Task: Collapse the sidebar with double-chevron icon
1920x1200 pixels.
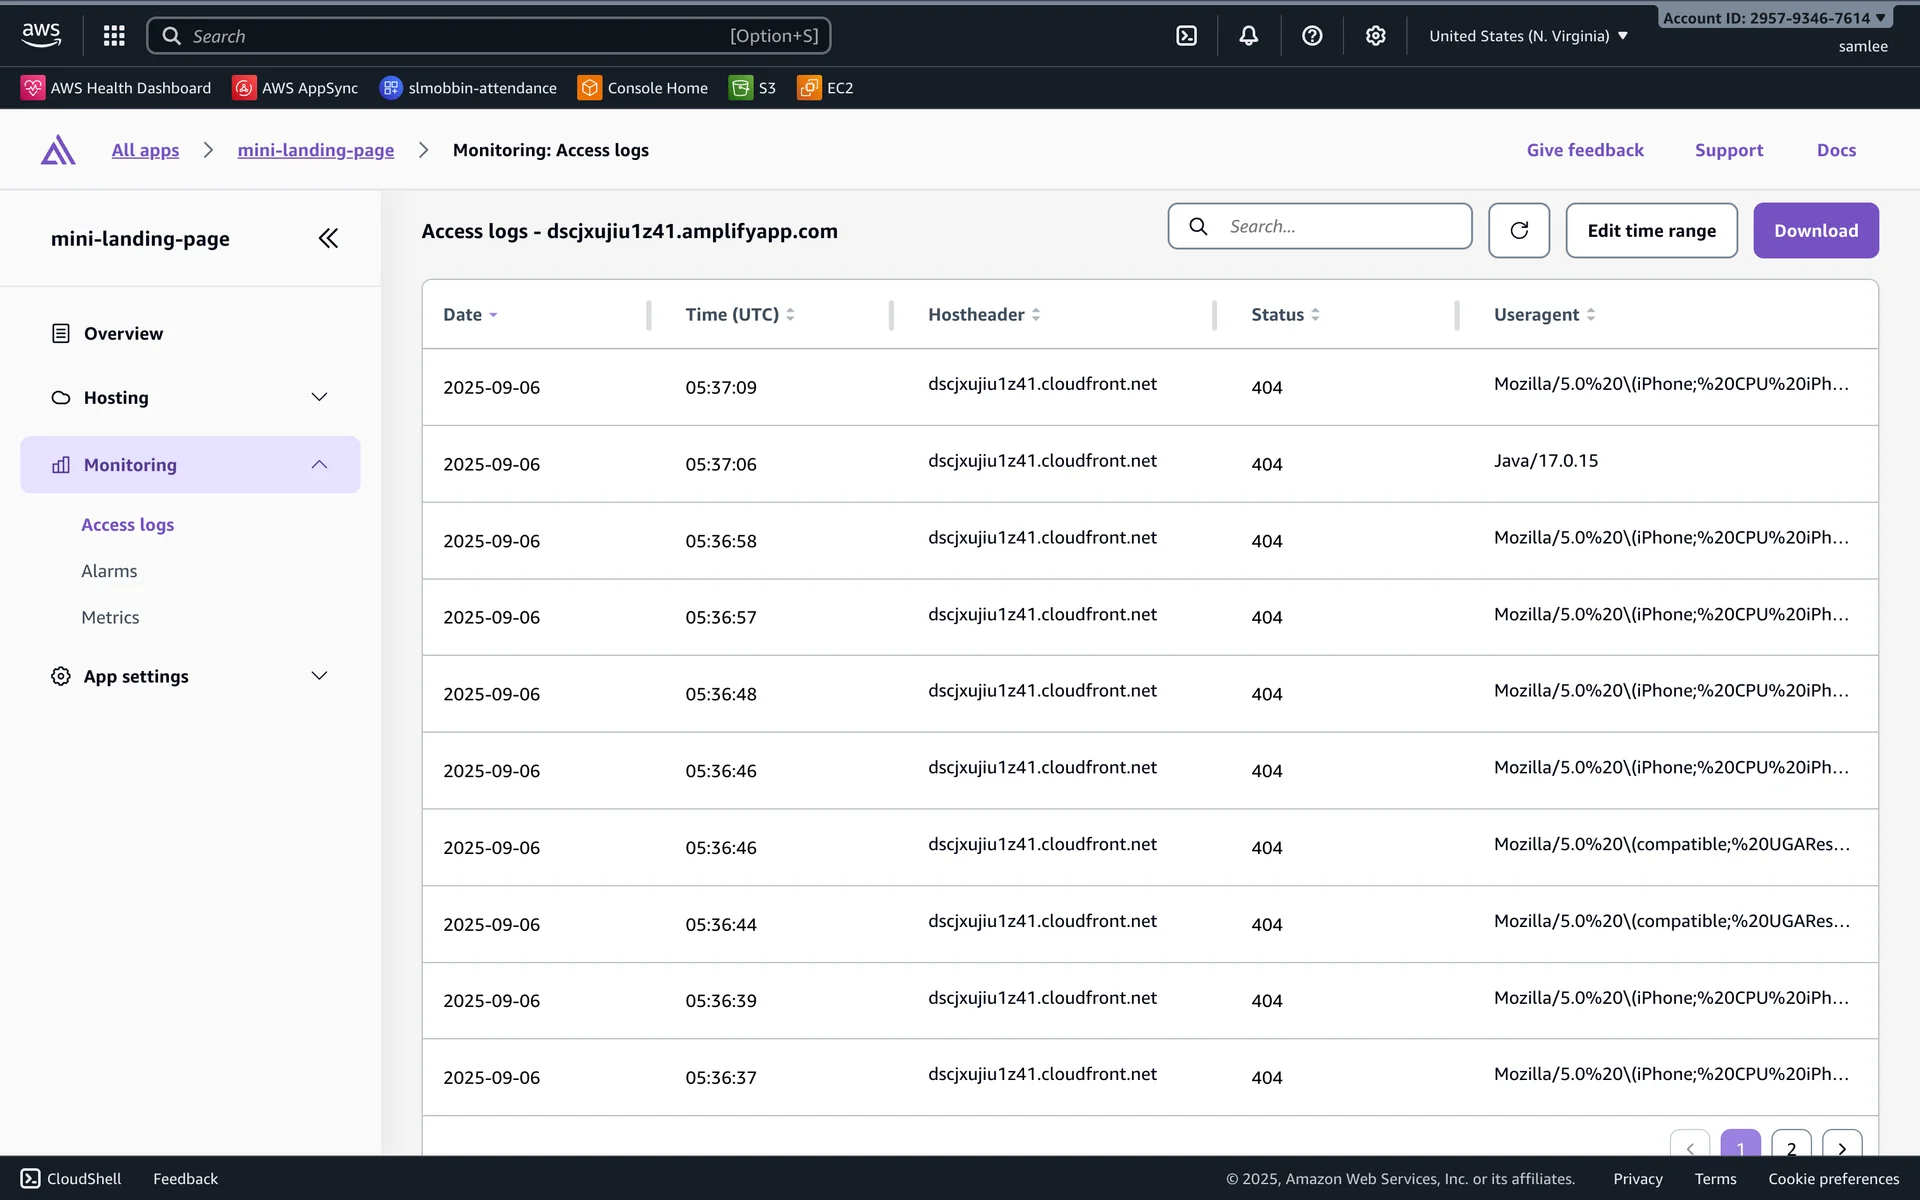Action: pyautogui.click(x=328, y=238)
